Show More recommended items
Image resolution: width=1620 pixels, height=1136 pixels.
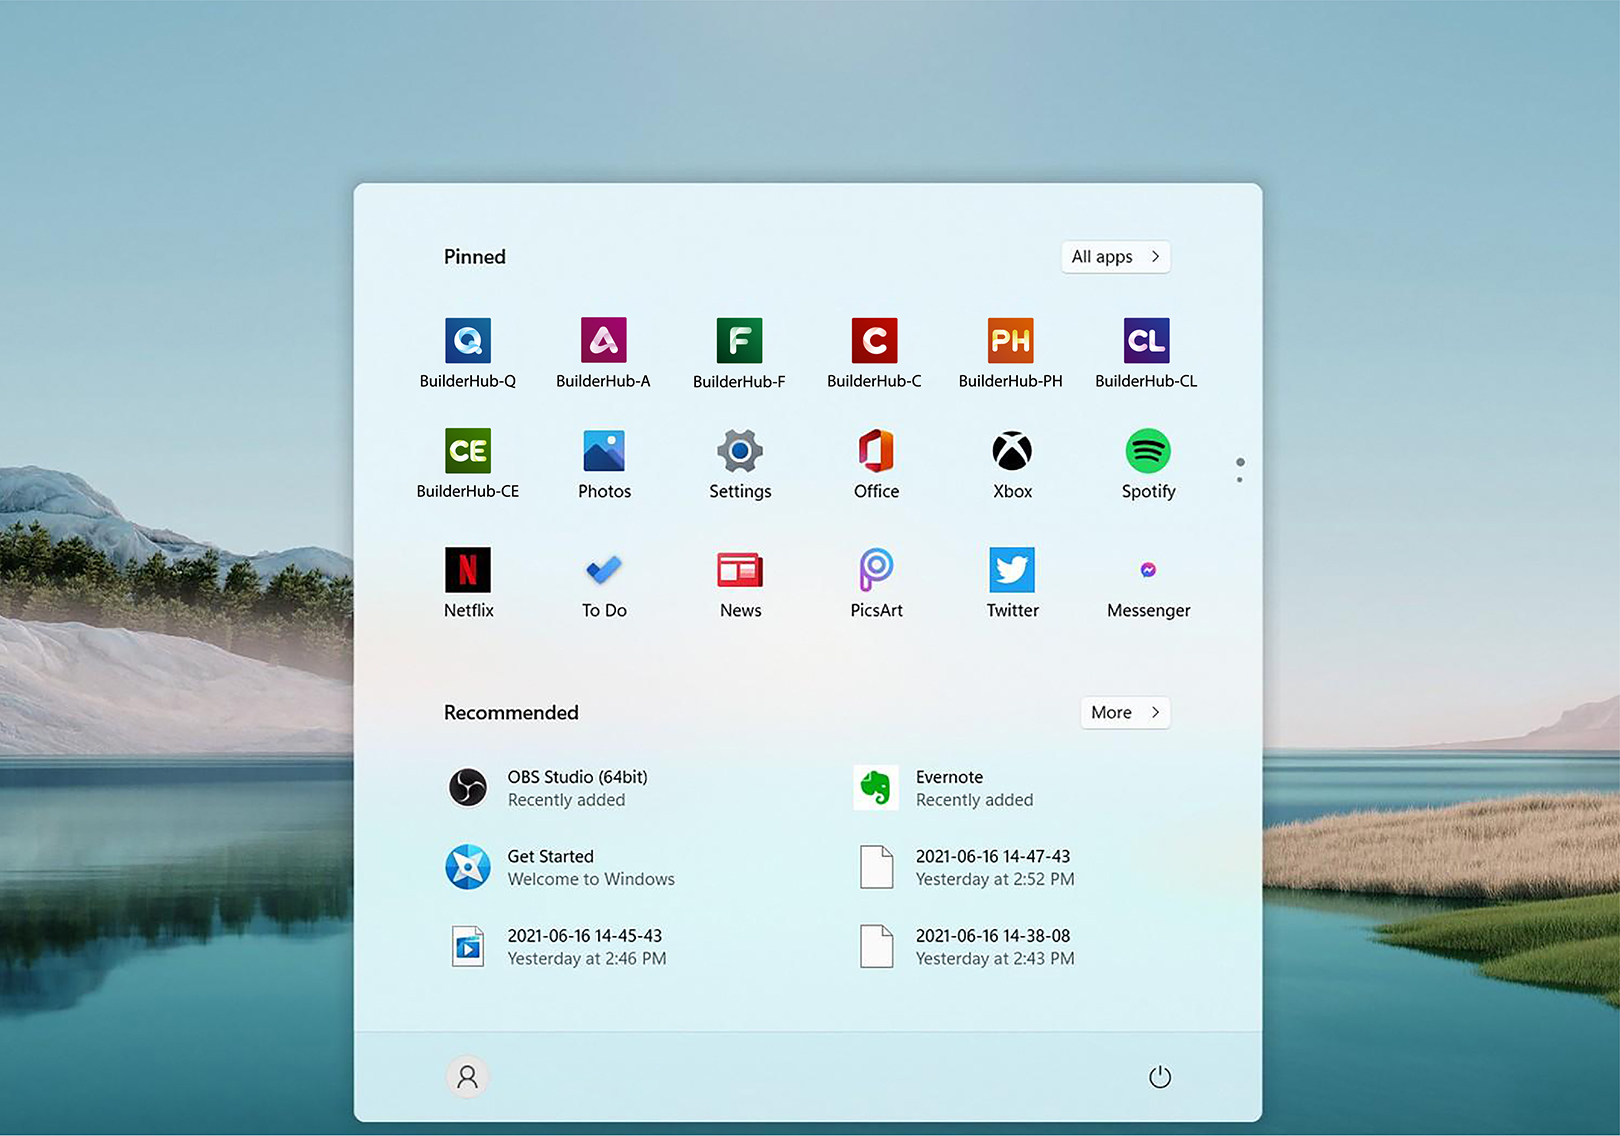1126,713
